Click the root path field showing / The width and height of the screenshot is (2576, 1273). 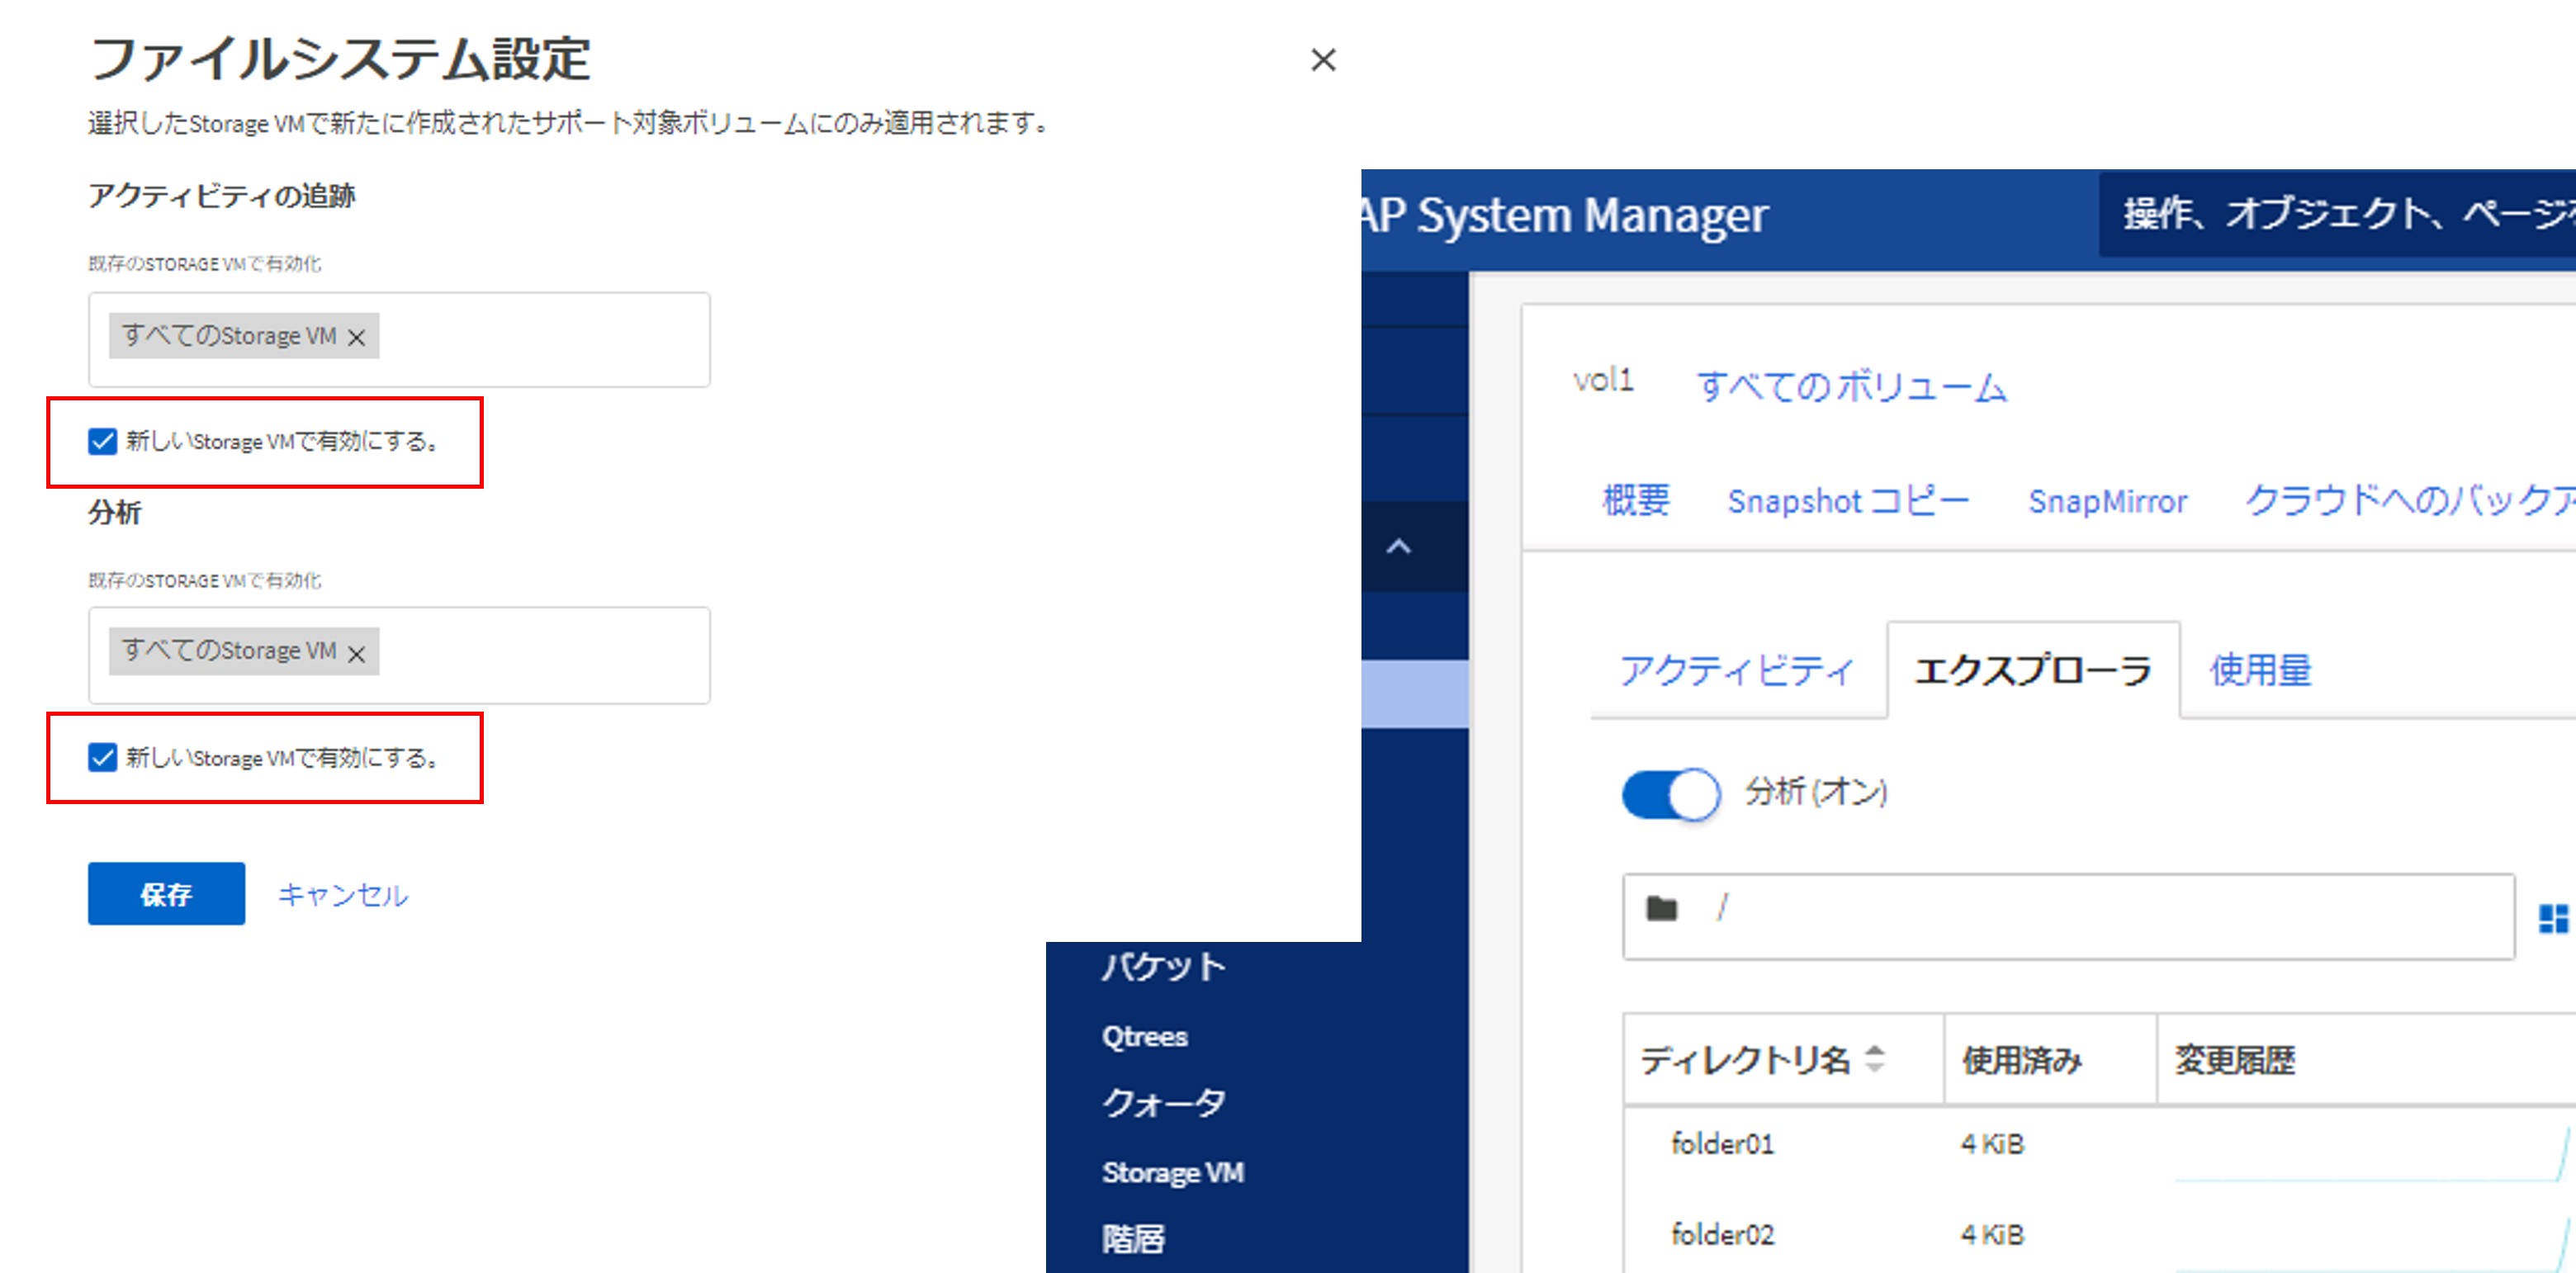pyautogui.click(x=2068, y=916)
